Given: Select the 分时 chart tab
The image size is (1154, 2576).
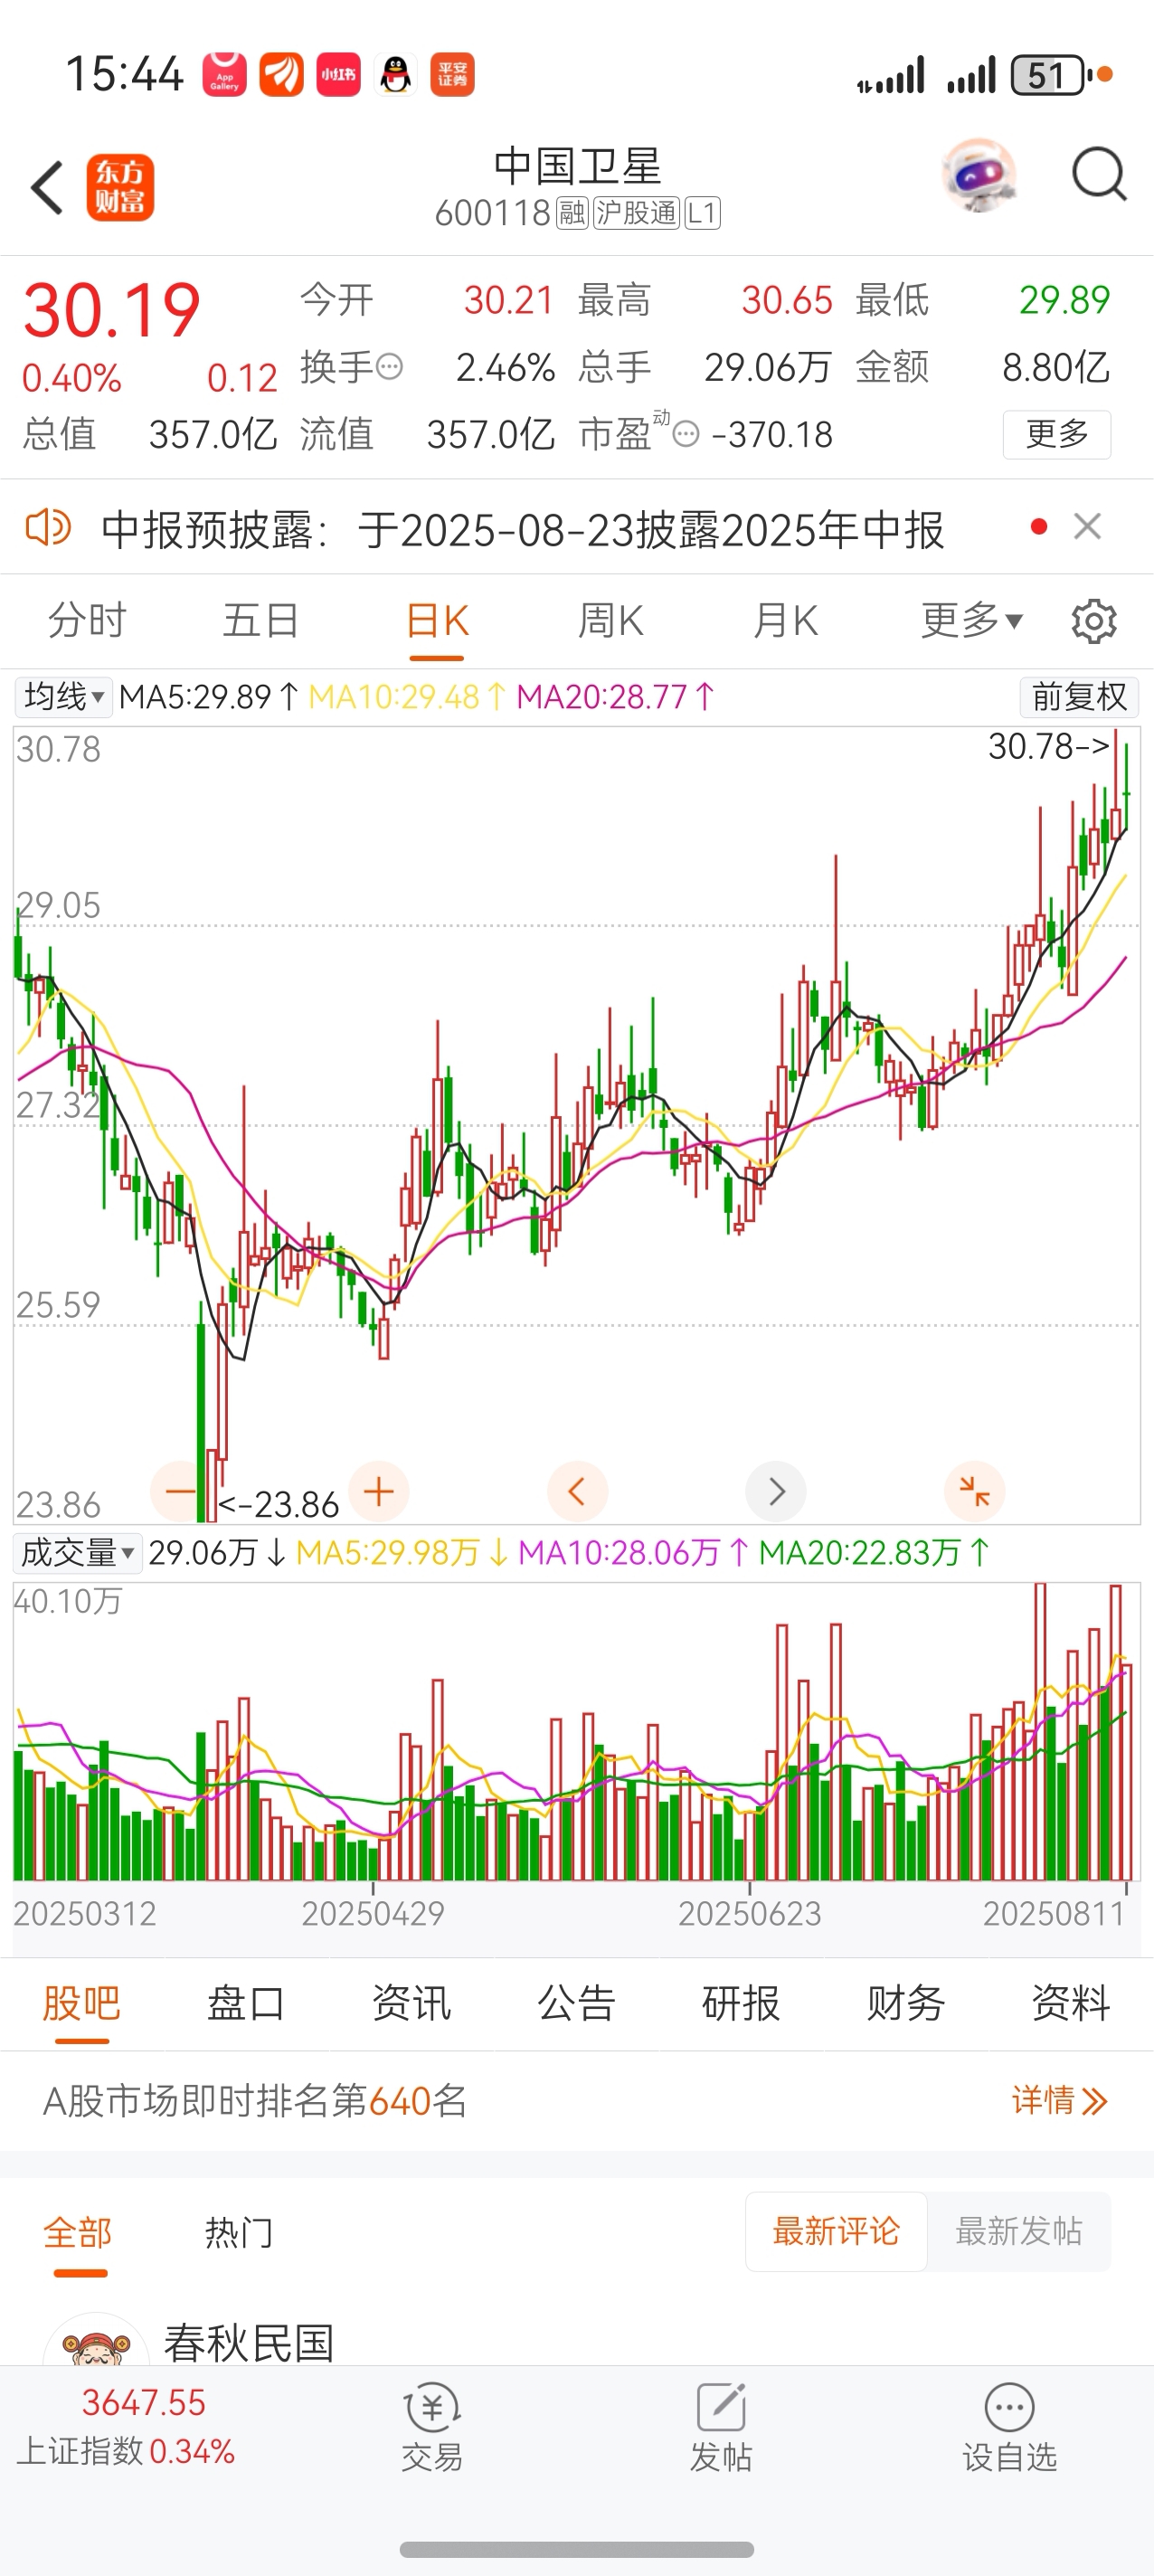Looking at the screenshot, I should (87, 621).
